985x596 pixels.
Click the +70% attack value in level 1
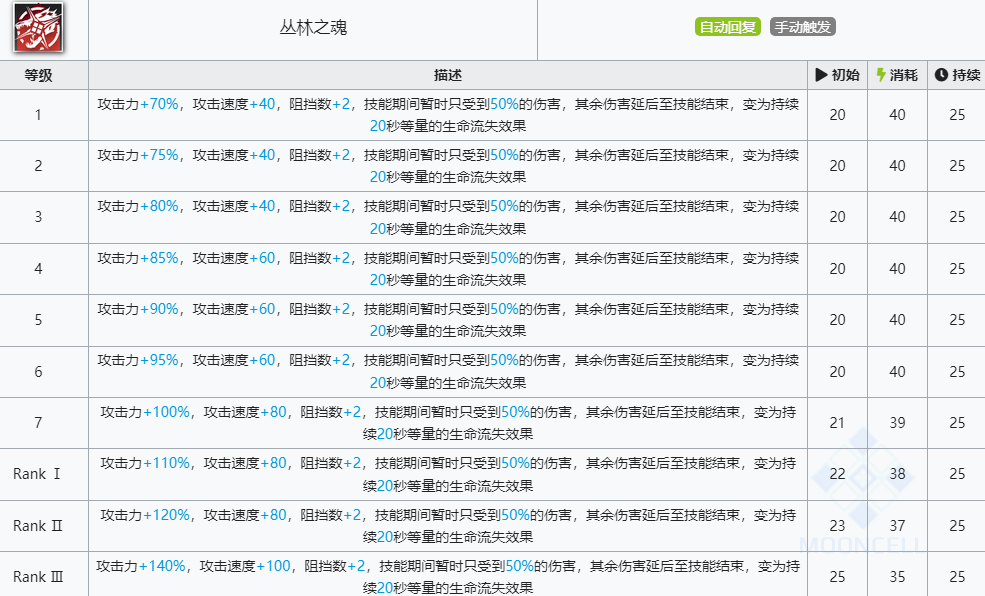[159, 103]
